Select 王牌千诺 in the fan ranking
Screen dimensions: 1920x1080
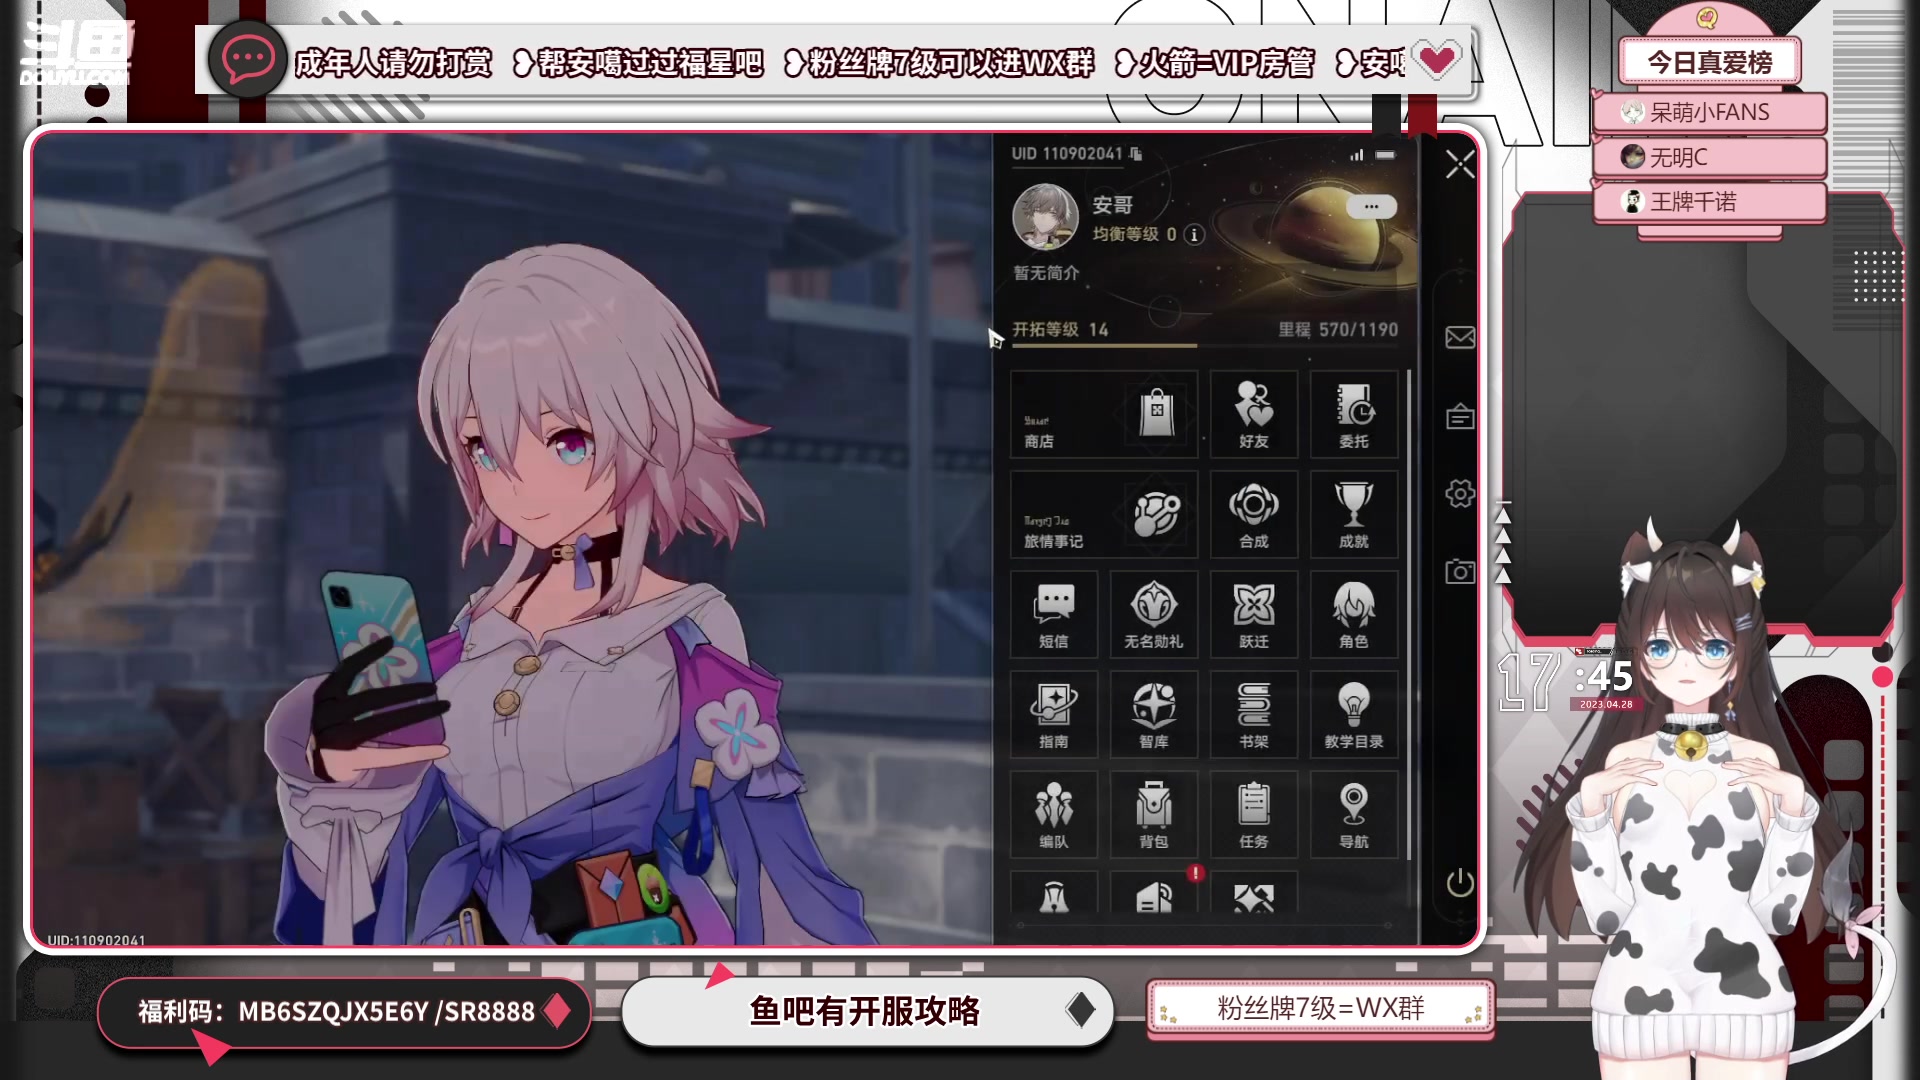[1709, 202]
